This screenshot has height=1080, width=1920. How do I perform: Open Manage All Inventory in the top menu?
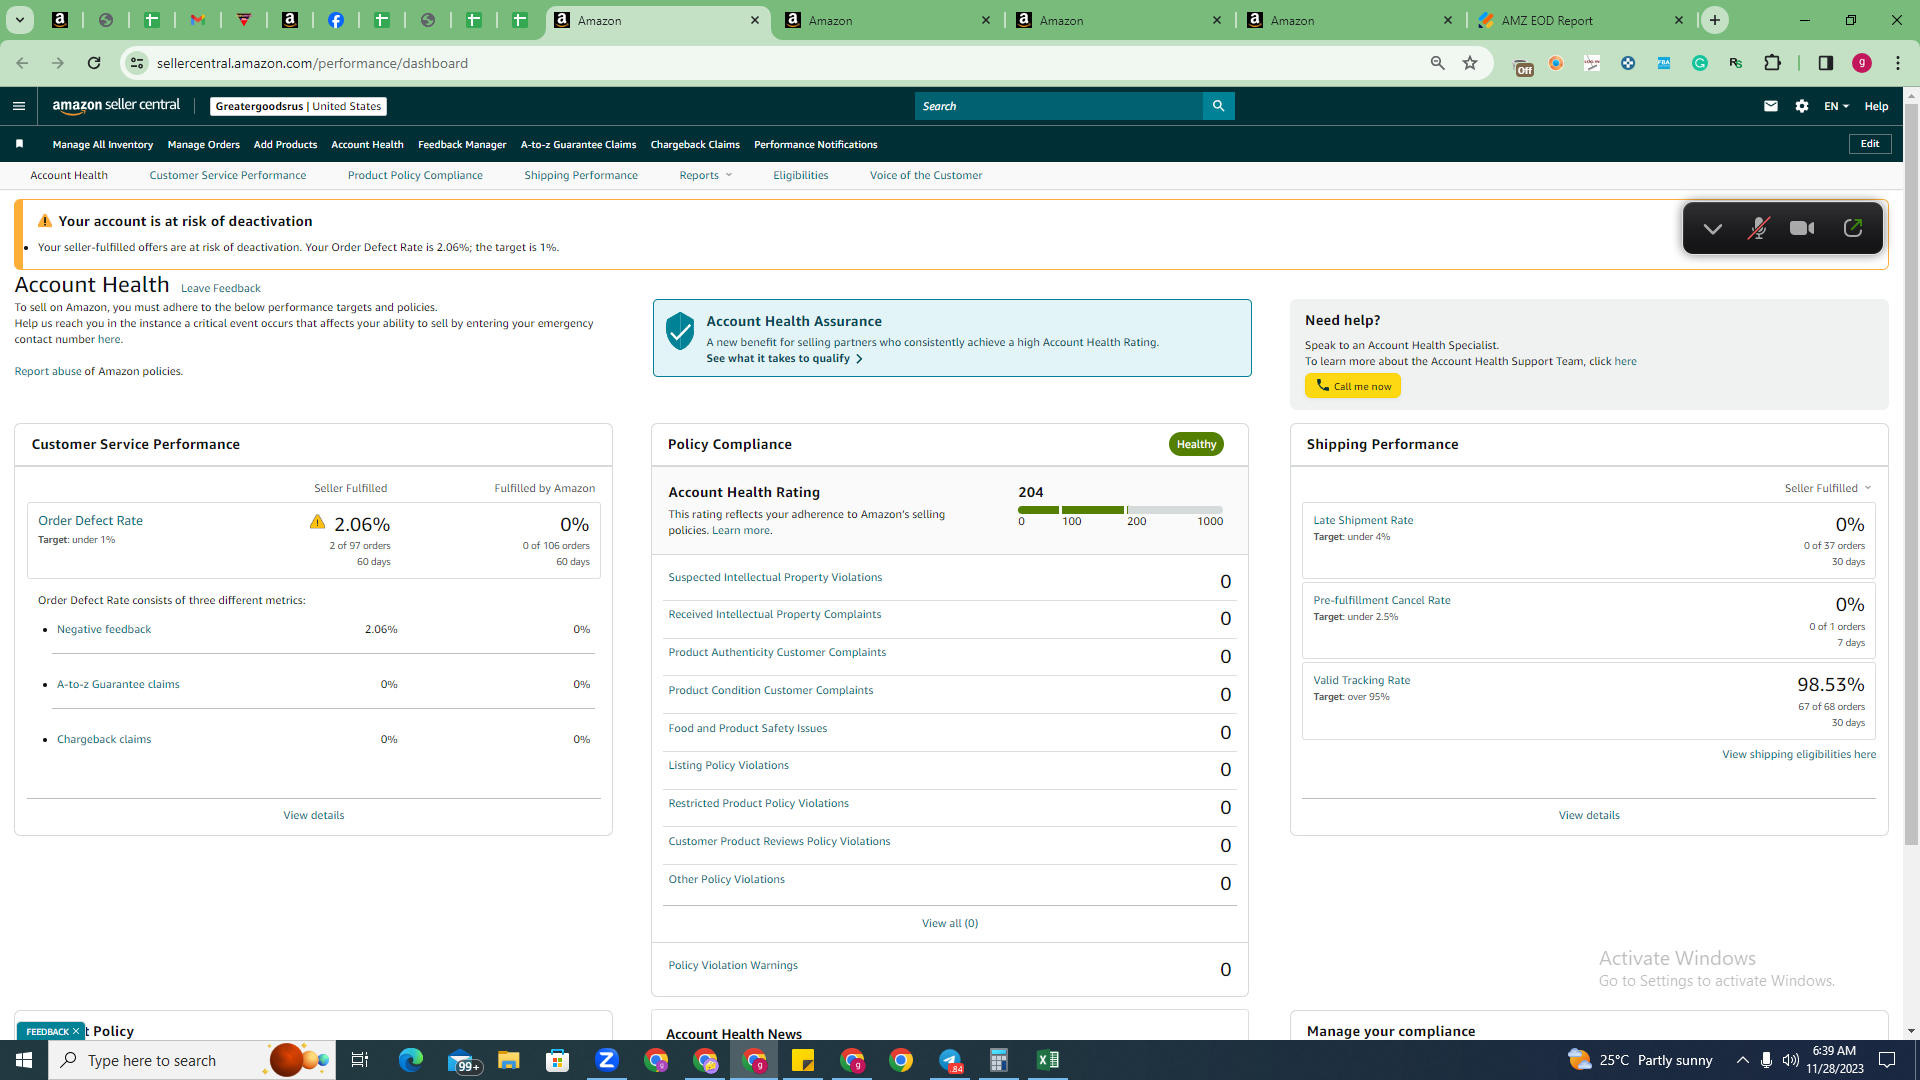pyautogui.click(x=103, y=145)
